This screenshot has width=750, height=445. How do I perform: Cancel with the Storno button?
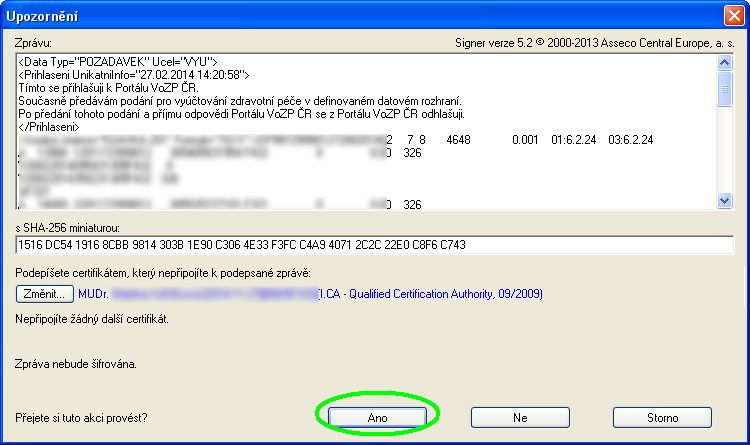point(663,416)
